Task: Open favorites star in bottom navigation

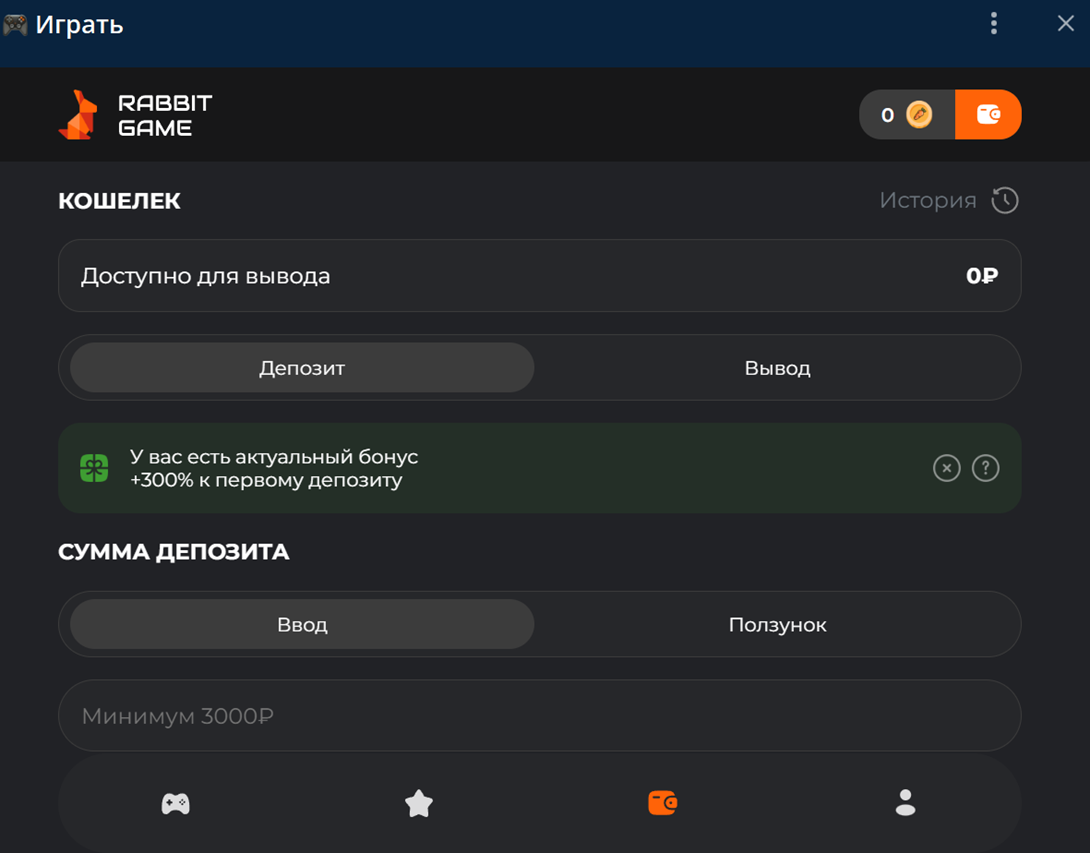Action: click(x=419, y=803)
